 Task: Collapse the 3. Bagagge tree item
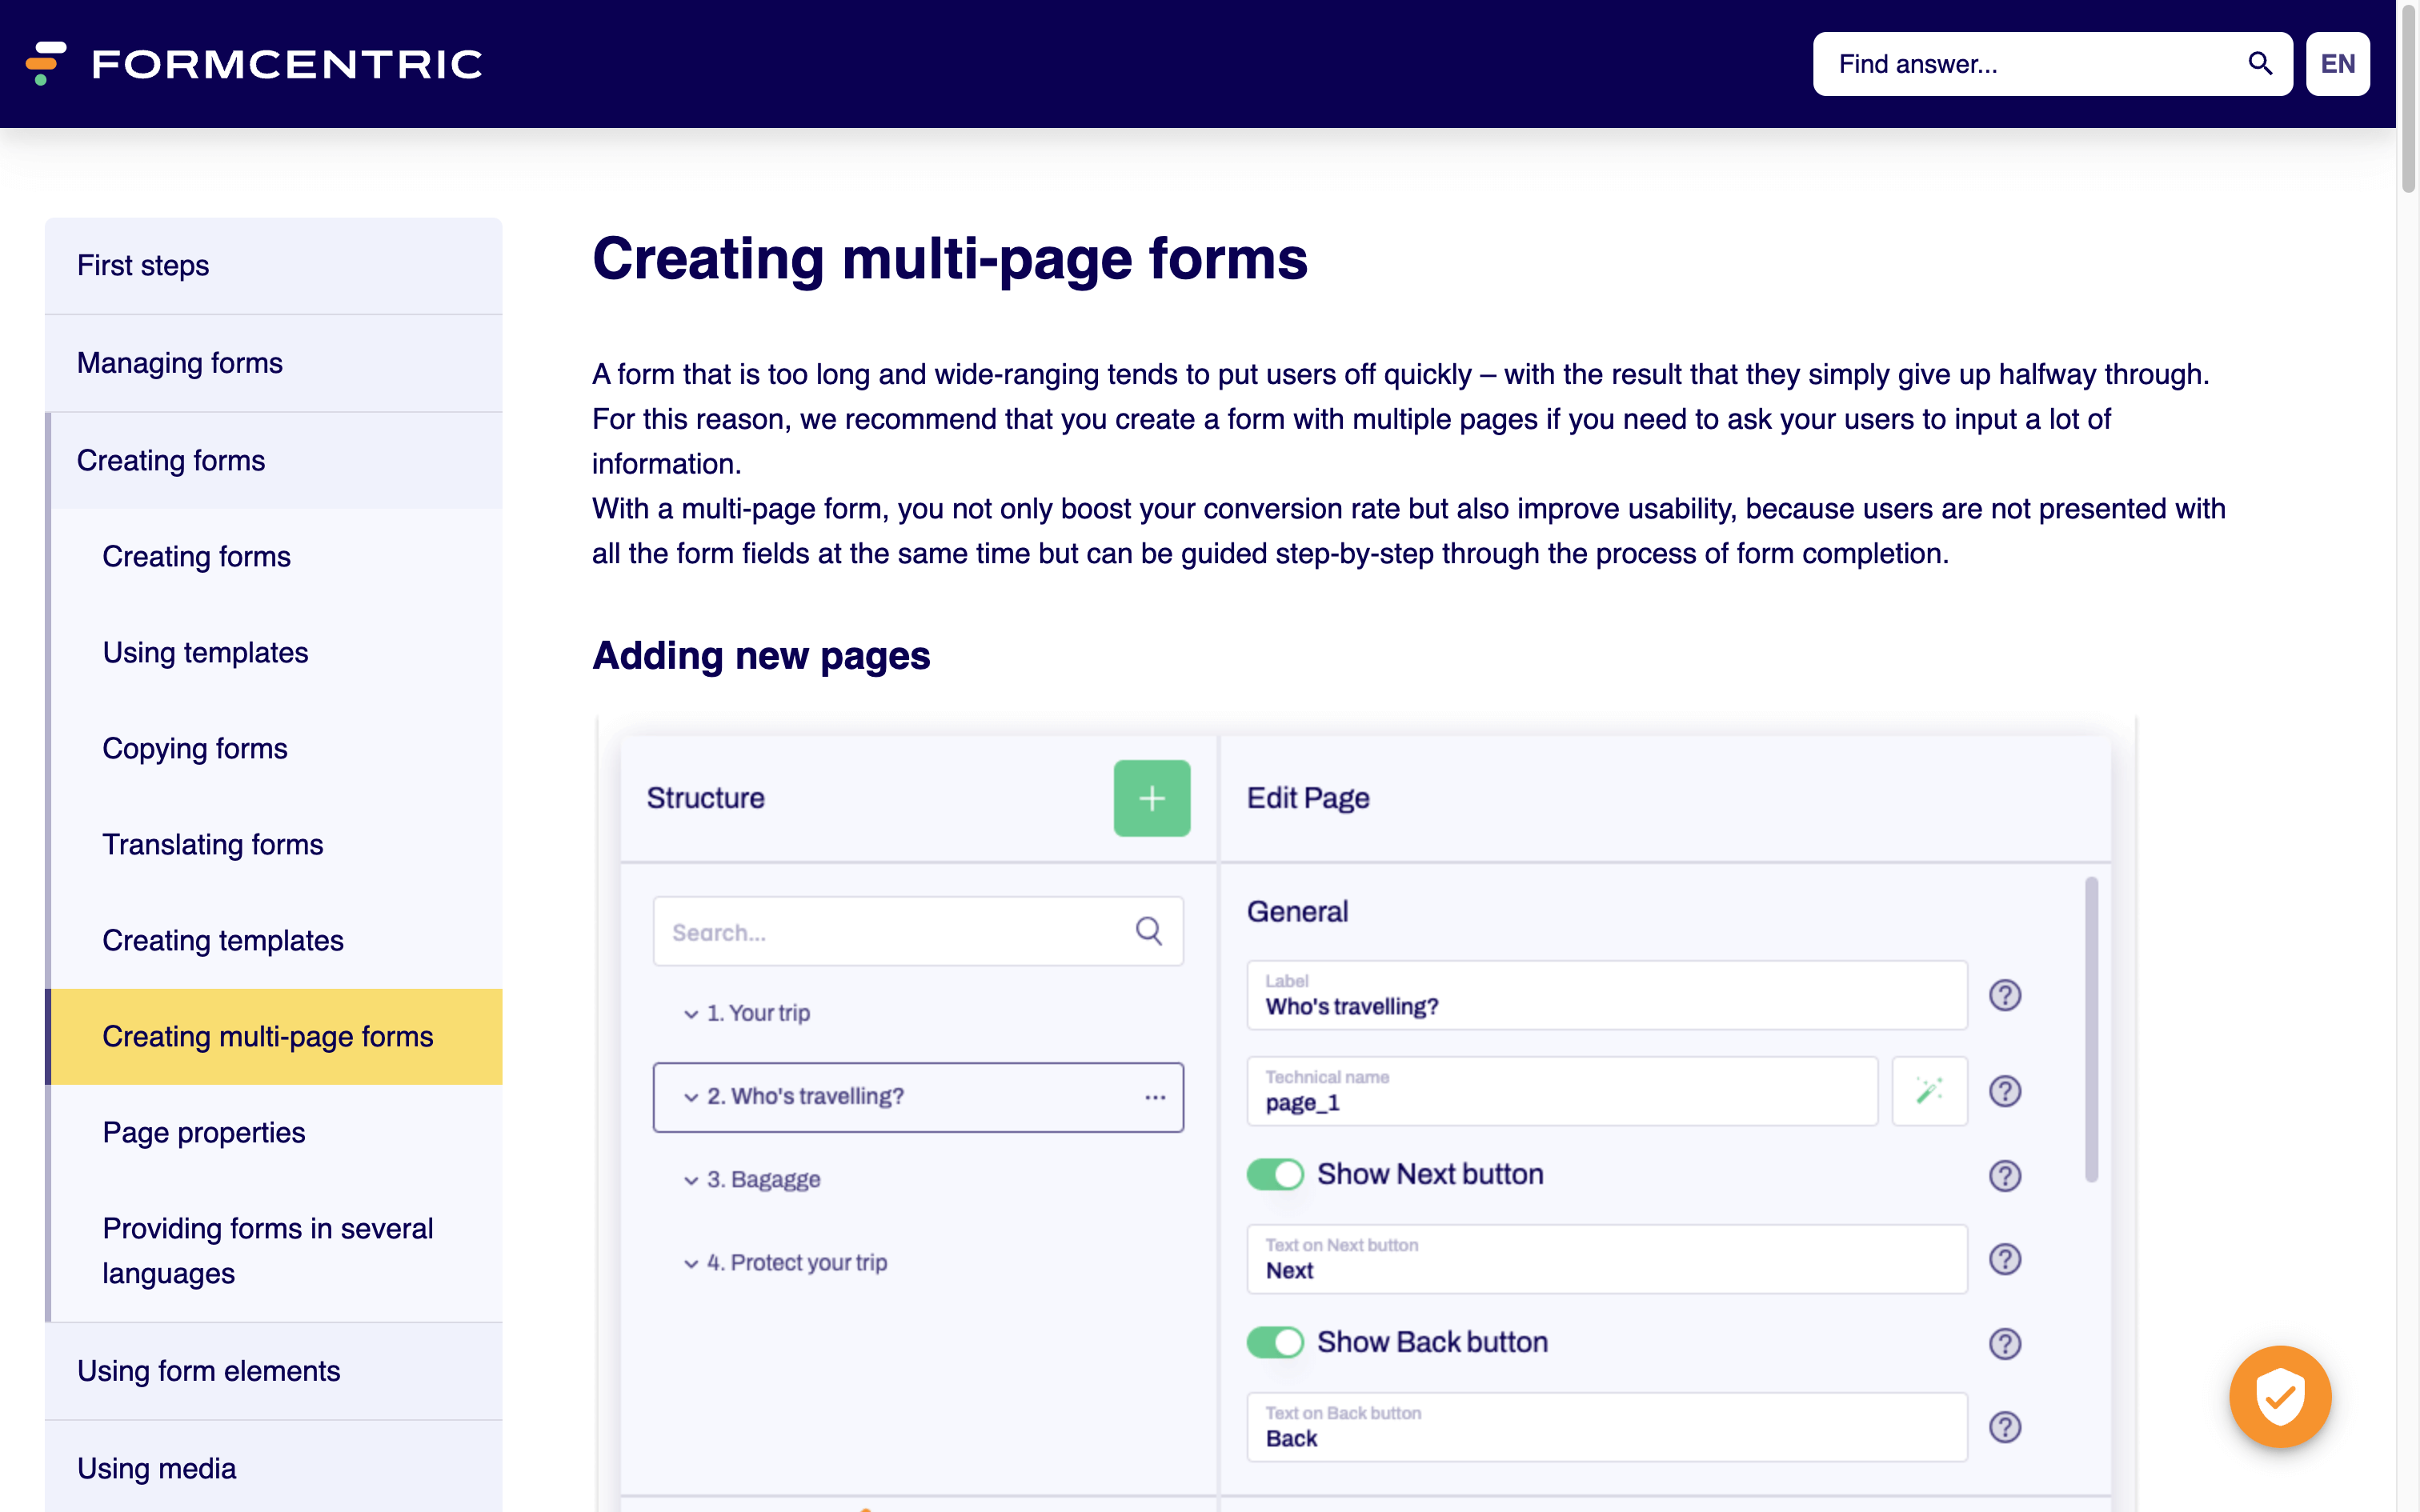tap(690, 1180)
